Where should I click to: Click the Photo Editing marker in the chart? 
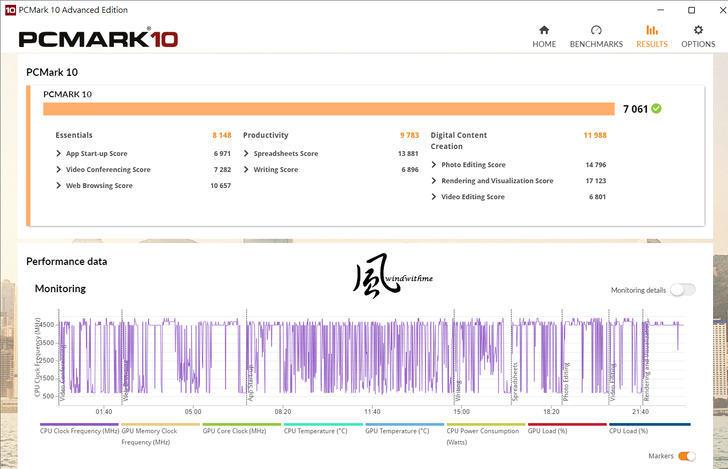tap(566, 382)
